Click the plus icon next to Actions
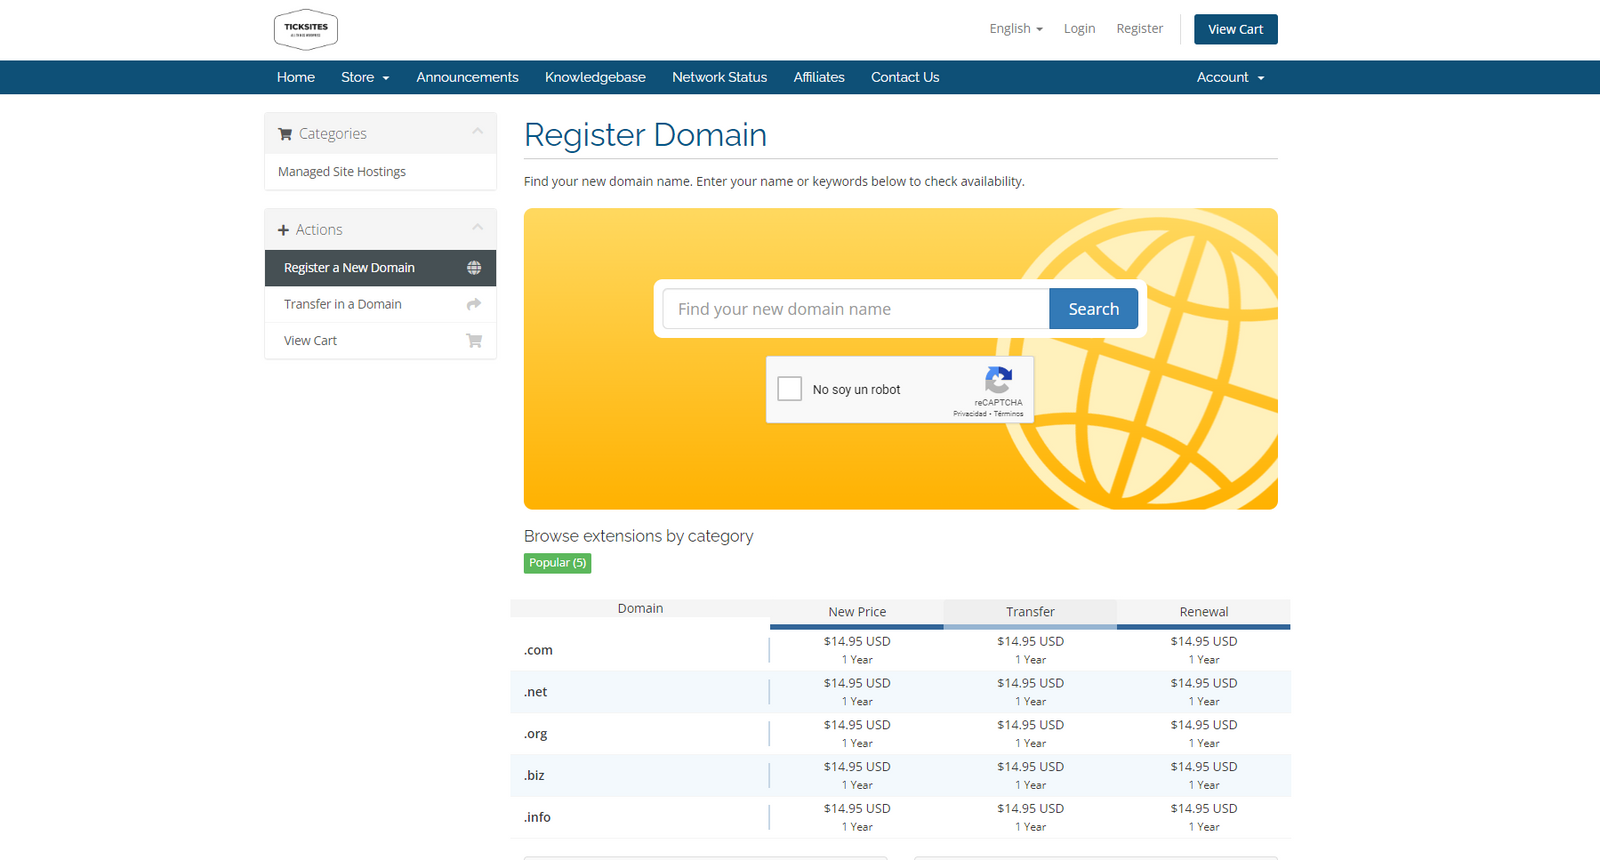Image resolution: width=1600 pixels, height=860 pixels. coord(283,230)
